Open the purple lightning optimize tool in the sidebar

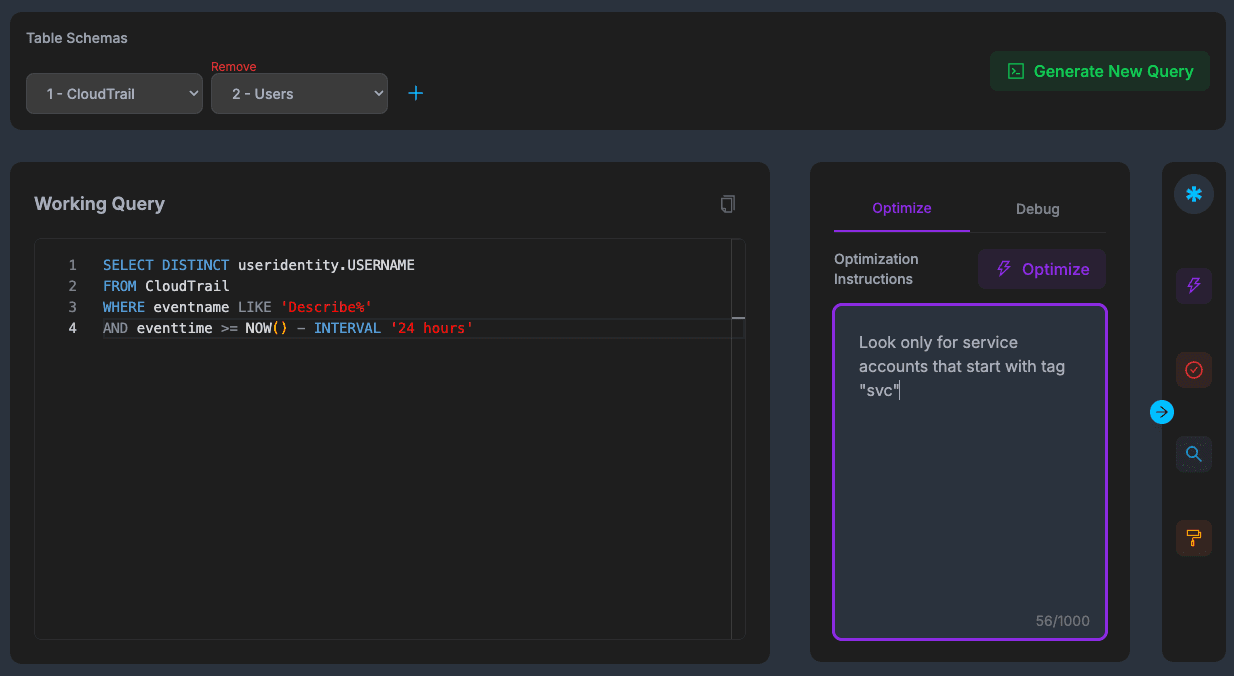pos(1193,286)
